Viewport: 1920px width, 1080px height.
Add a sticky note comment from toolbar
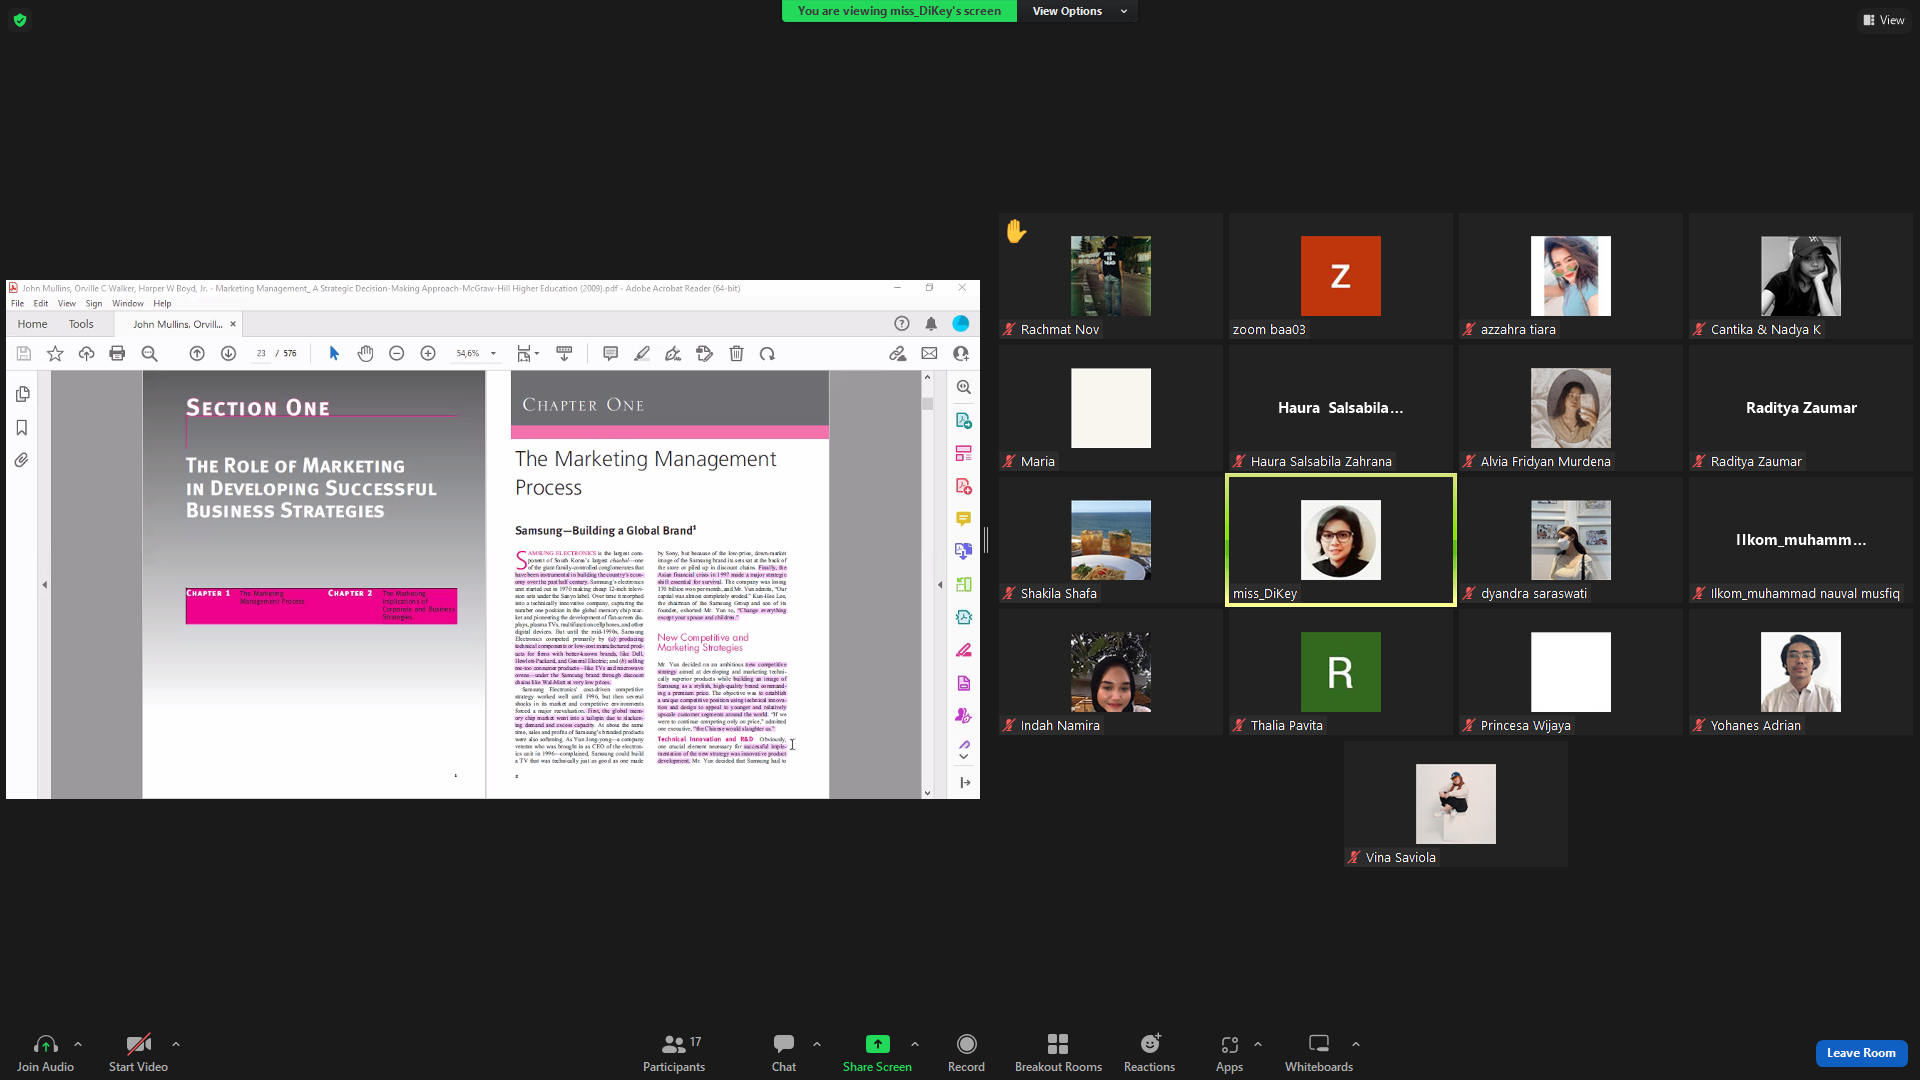tap(610, 354)
